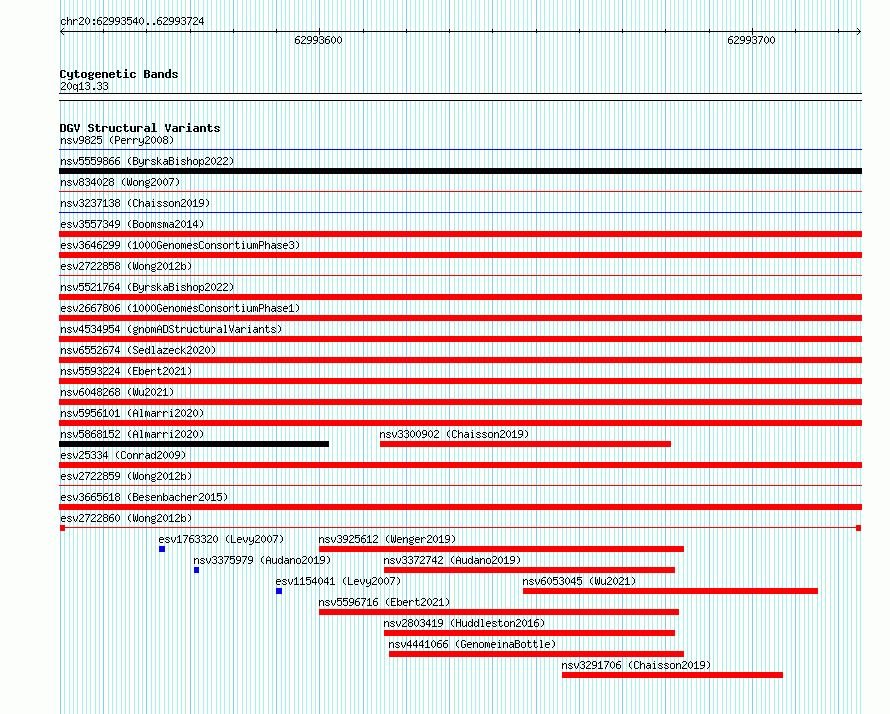
Task: Open variant nsv5559866 (ByrskaBishop2022)
Action: click(x=147, y=161)
